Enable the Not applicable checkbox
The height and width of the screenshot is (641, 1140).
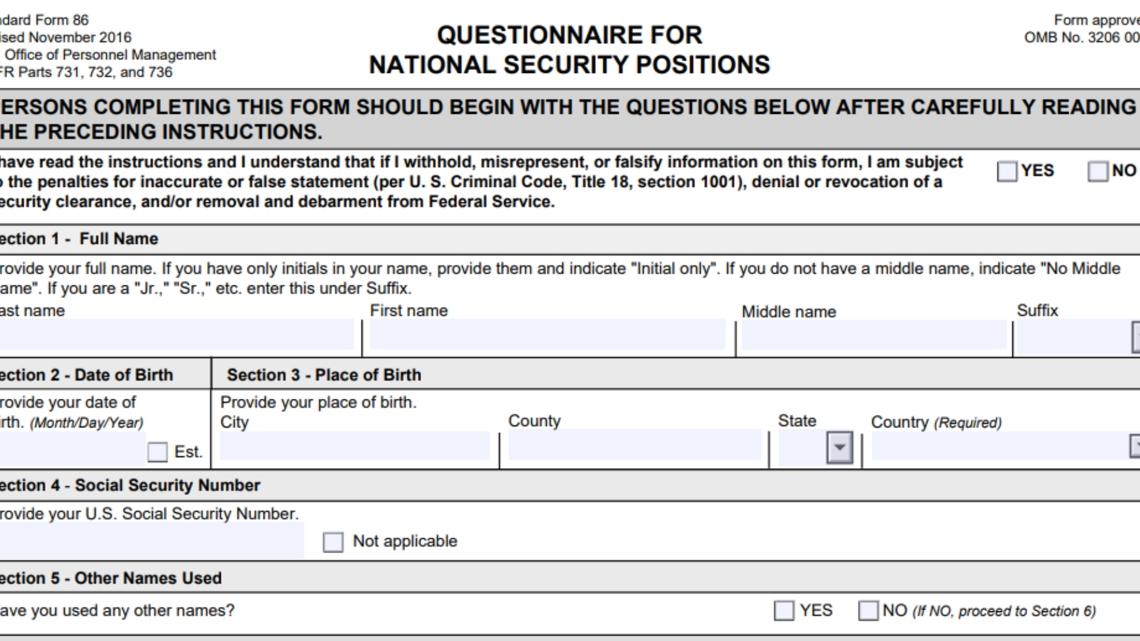coord(333,542)
